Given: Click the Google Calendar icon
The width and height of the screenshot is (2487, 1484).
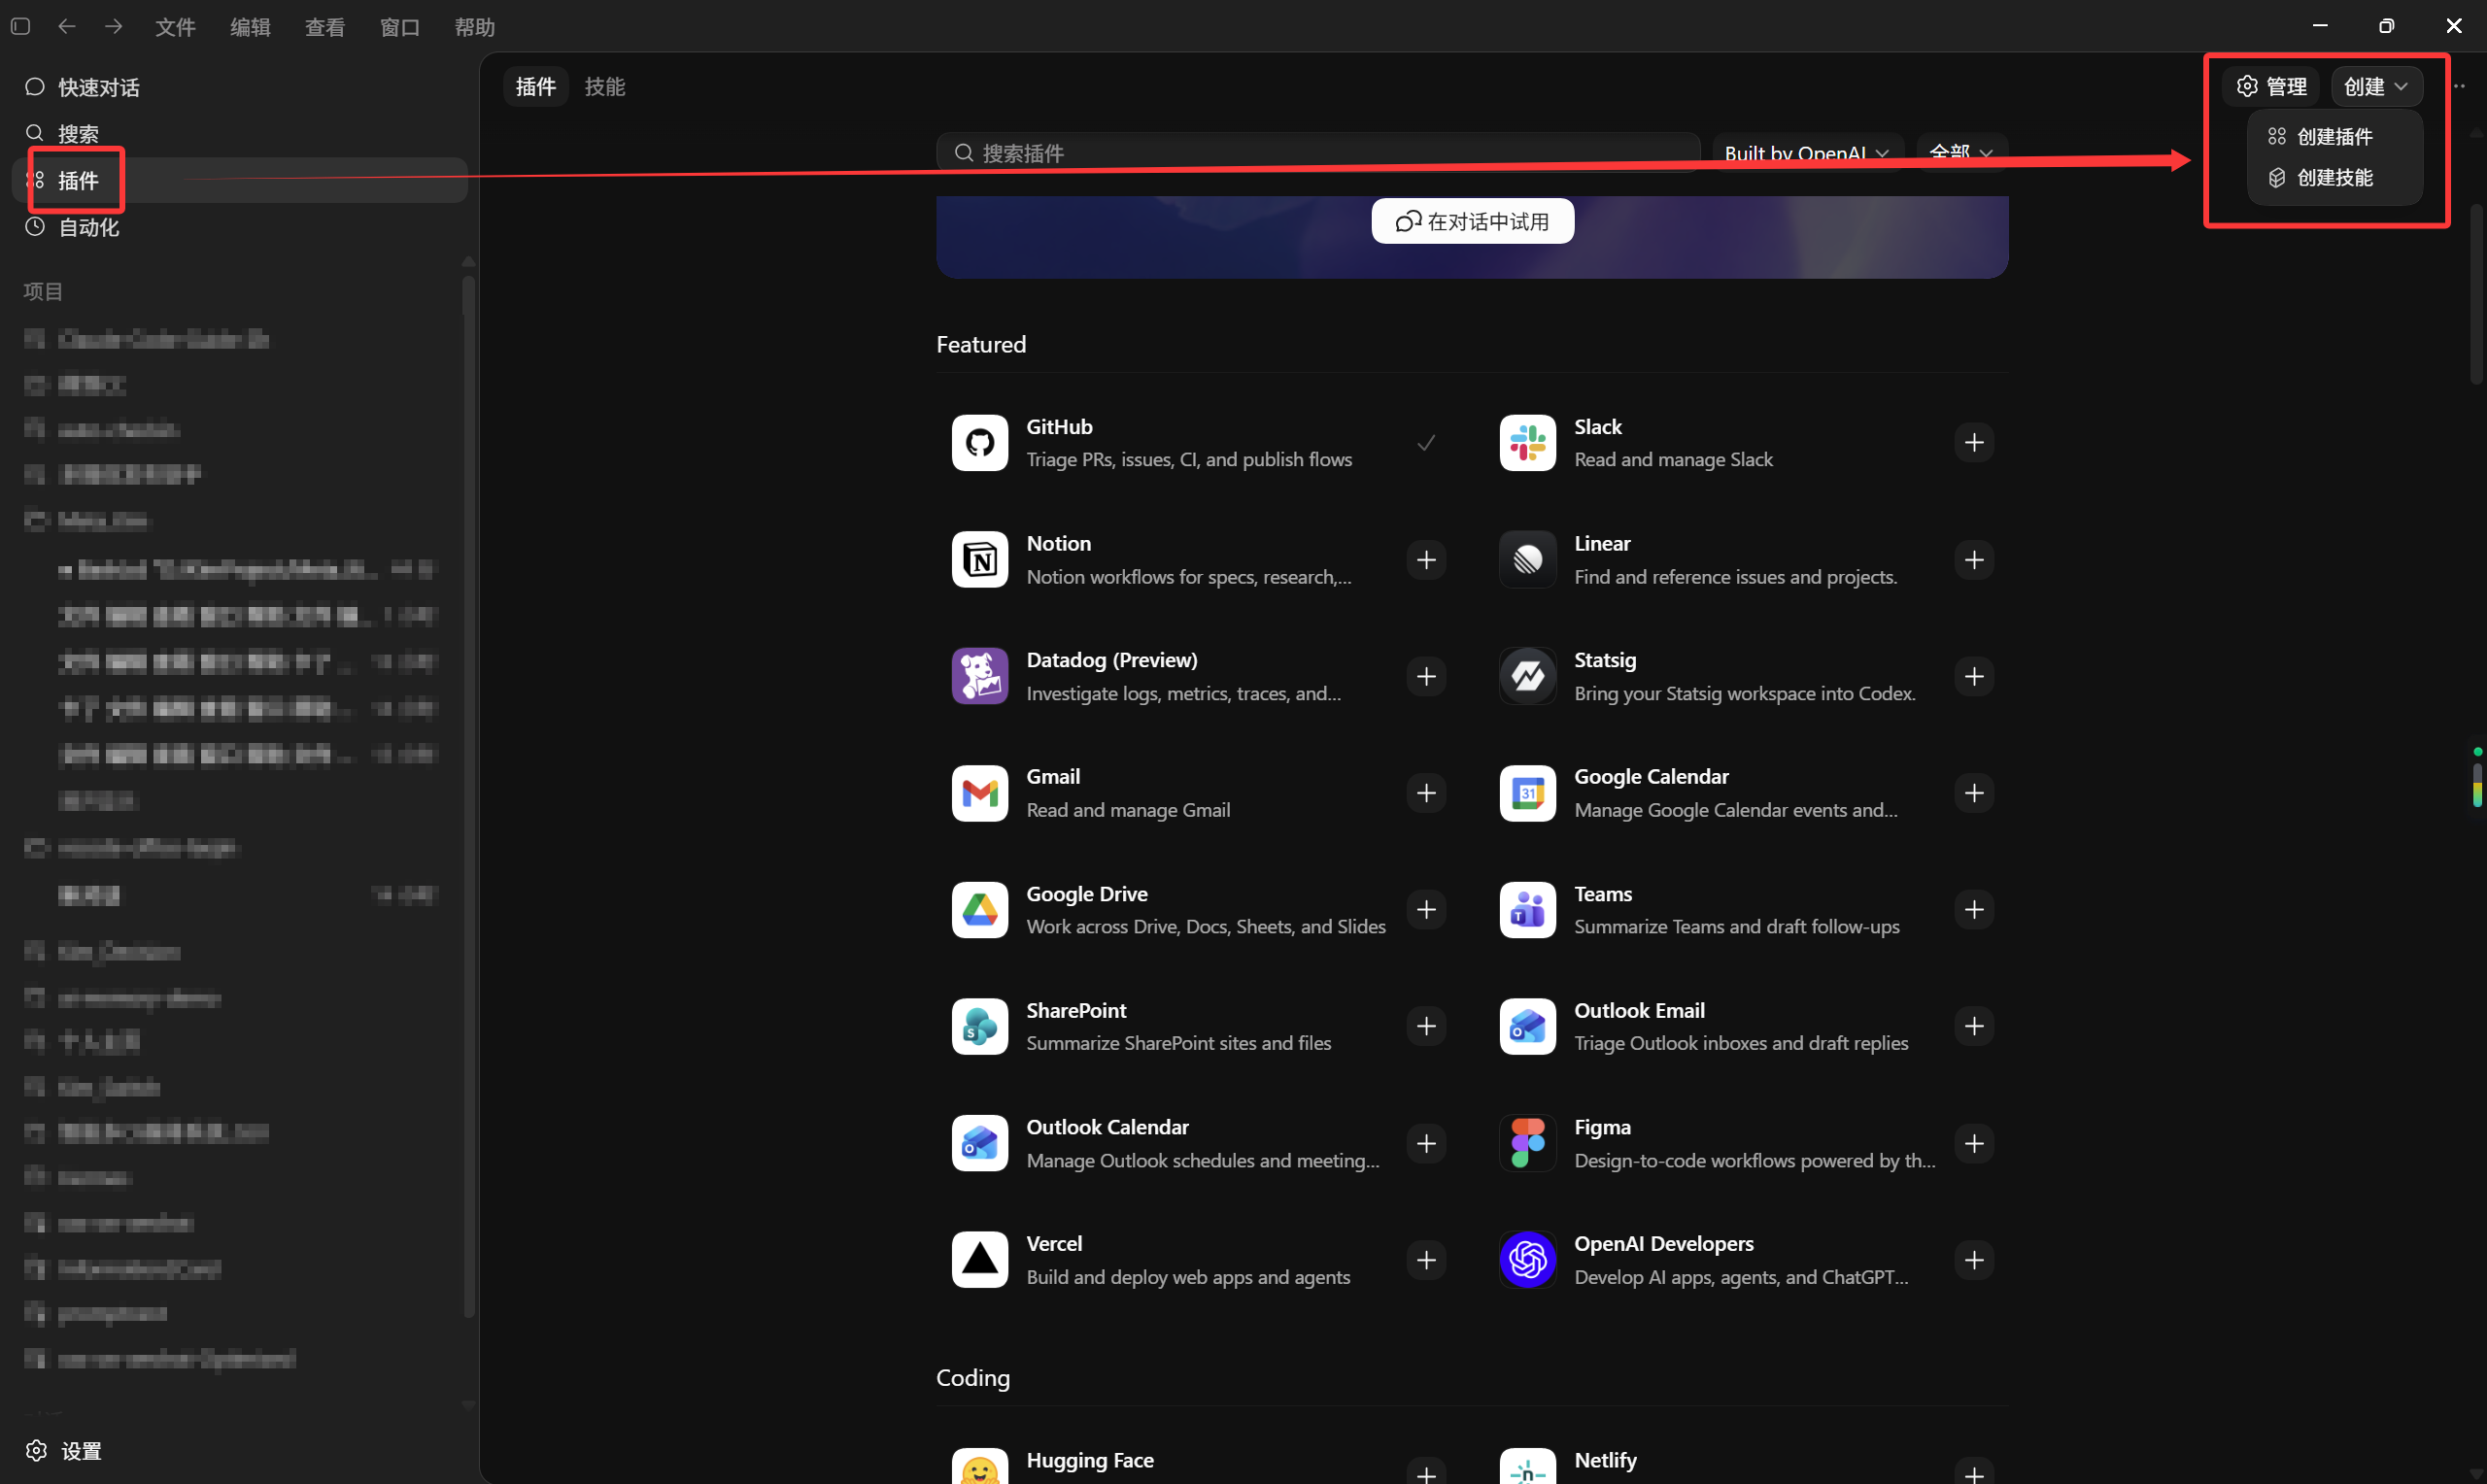Looking at the screenshot, I should pyautogui.click(x=1527, y=793).
